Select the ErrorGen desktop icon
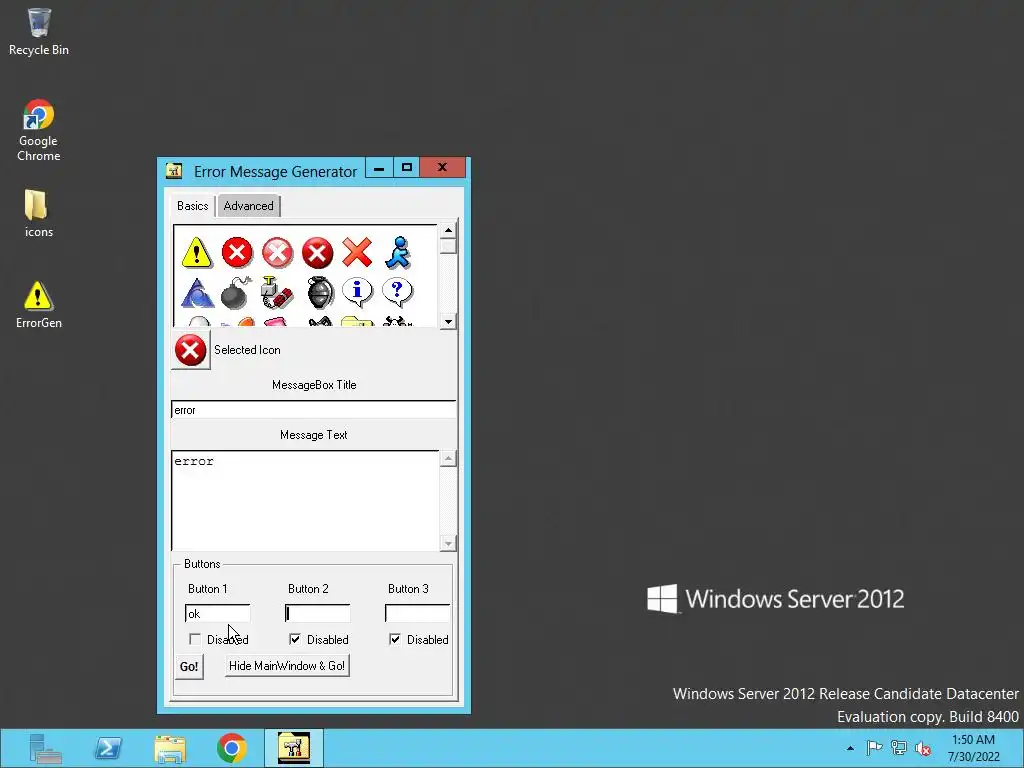 coord(39,305)
